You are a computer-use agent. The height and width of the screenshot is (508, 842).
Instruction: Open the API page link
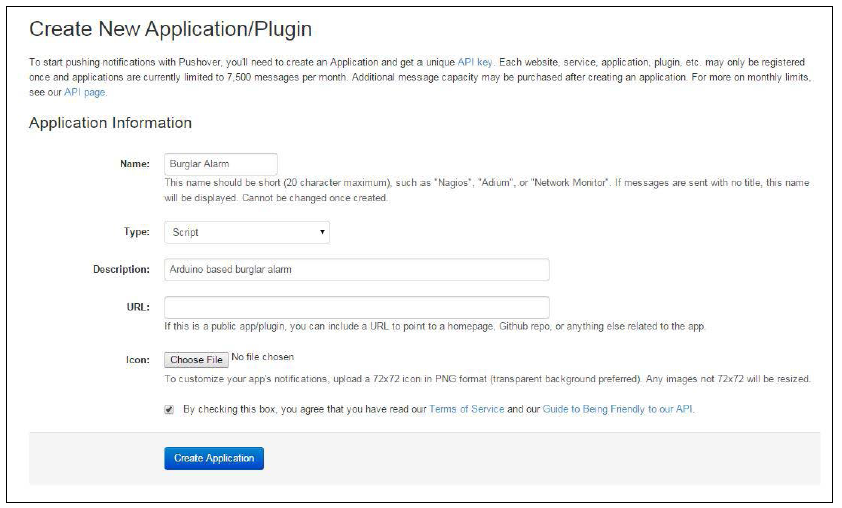coord(84,92)
